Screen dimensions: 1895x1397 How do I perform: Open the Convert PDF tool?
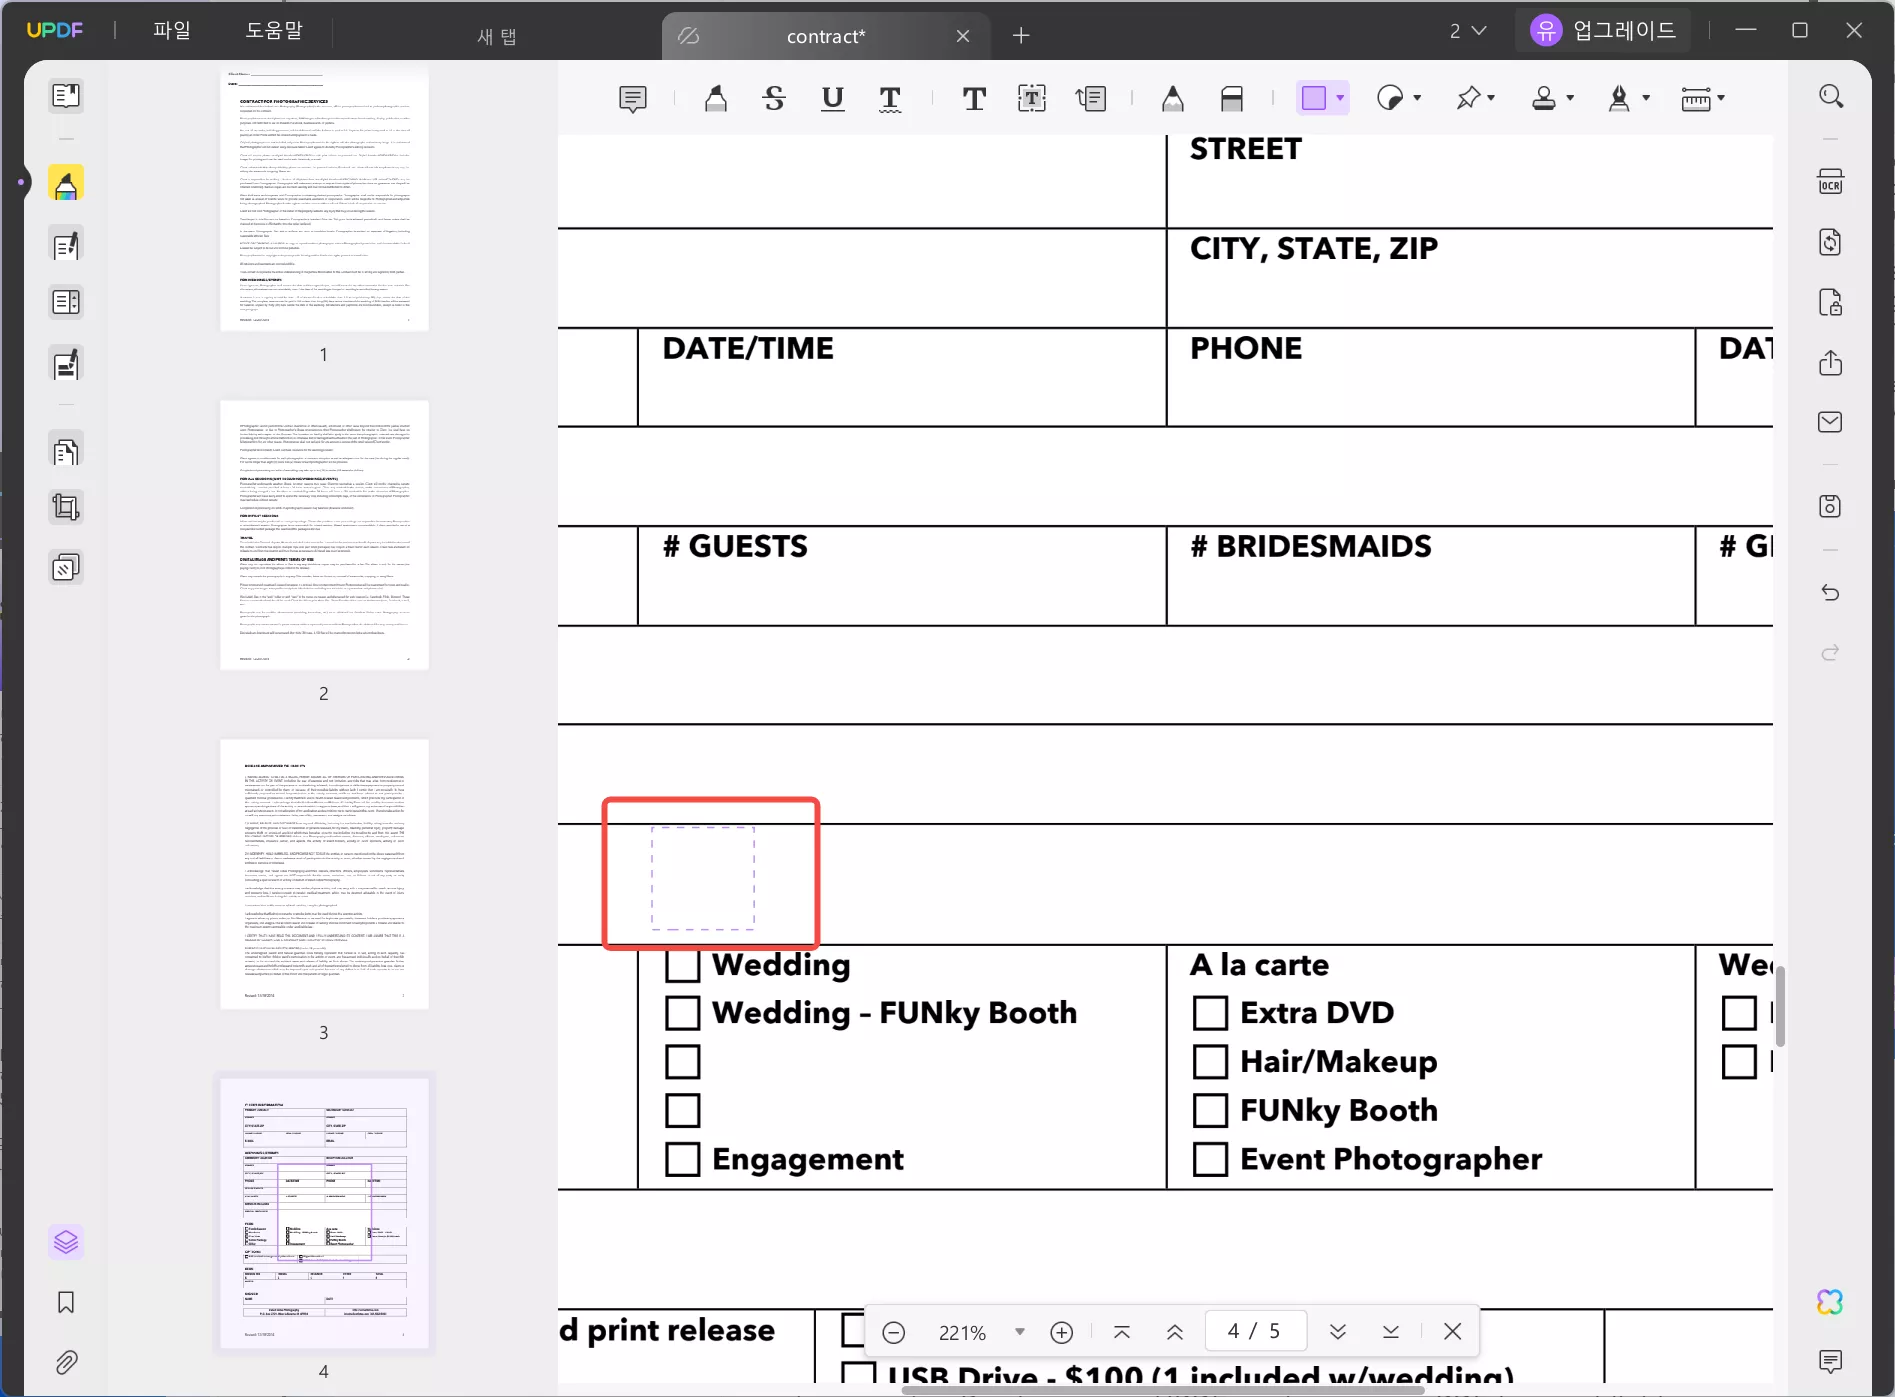pos(1831,242)
